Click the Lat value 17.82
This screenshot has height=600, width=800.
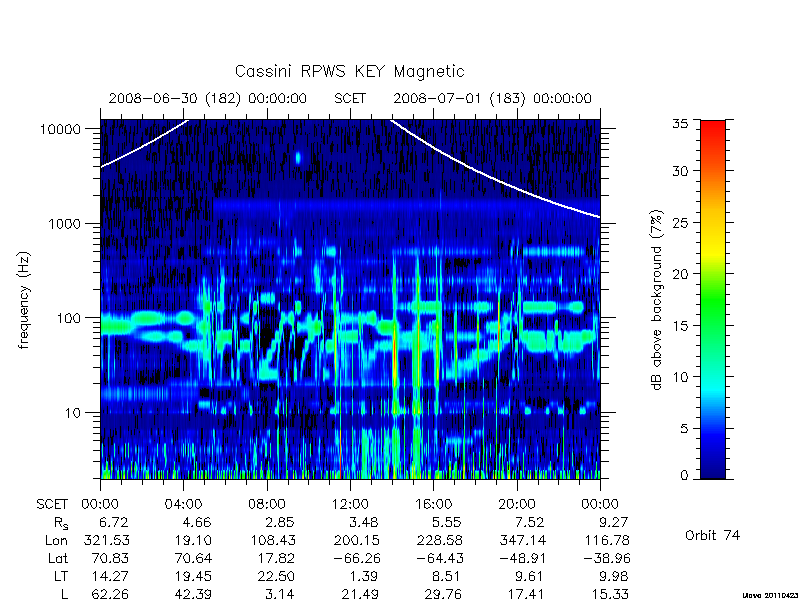pyautogui.click(x=277, y=558)
